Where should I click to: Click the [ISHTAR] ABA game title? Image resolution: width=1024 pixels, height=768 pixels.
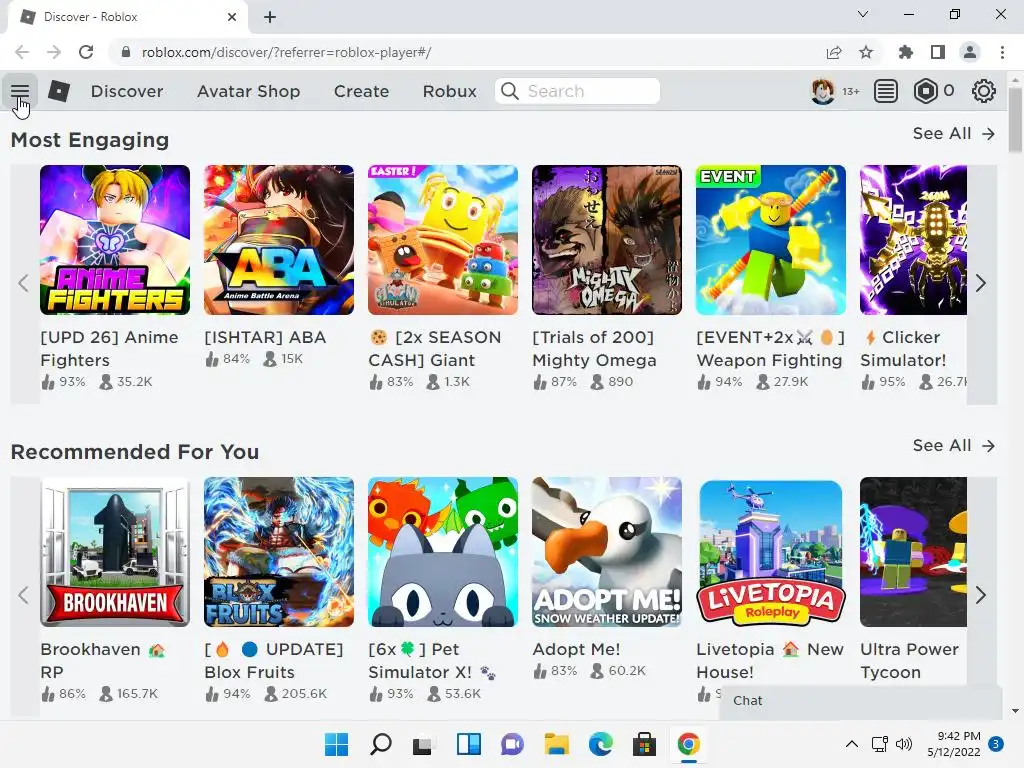265,337
